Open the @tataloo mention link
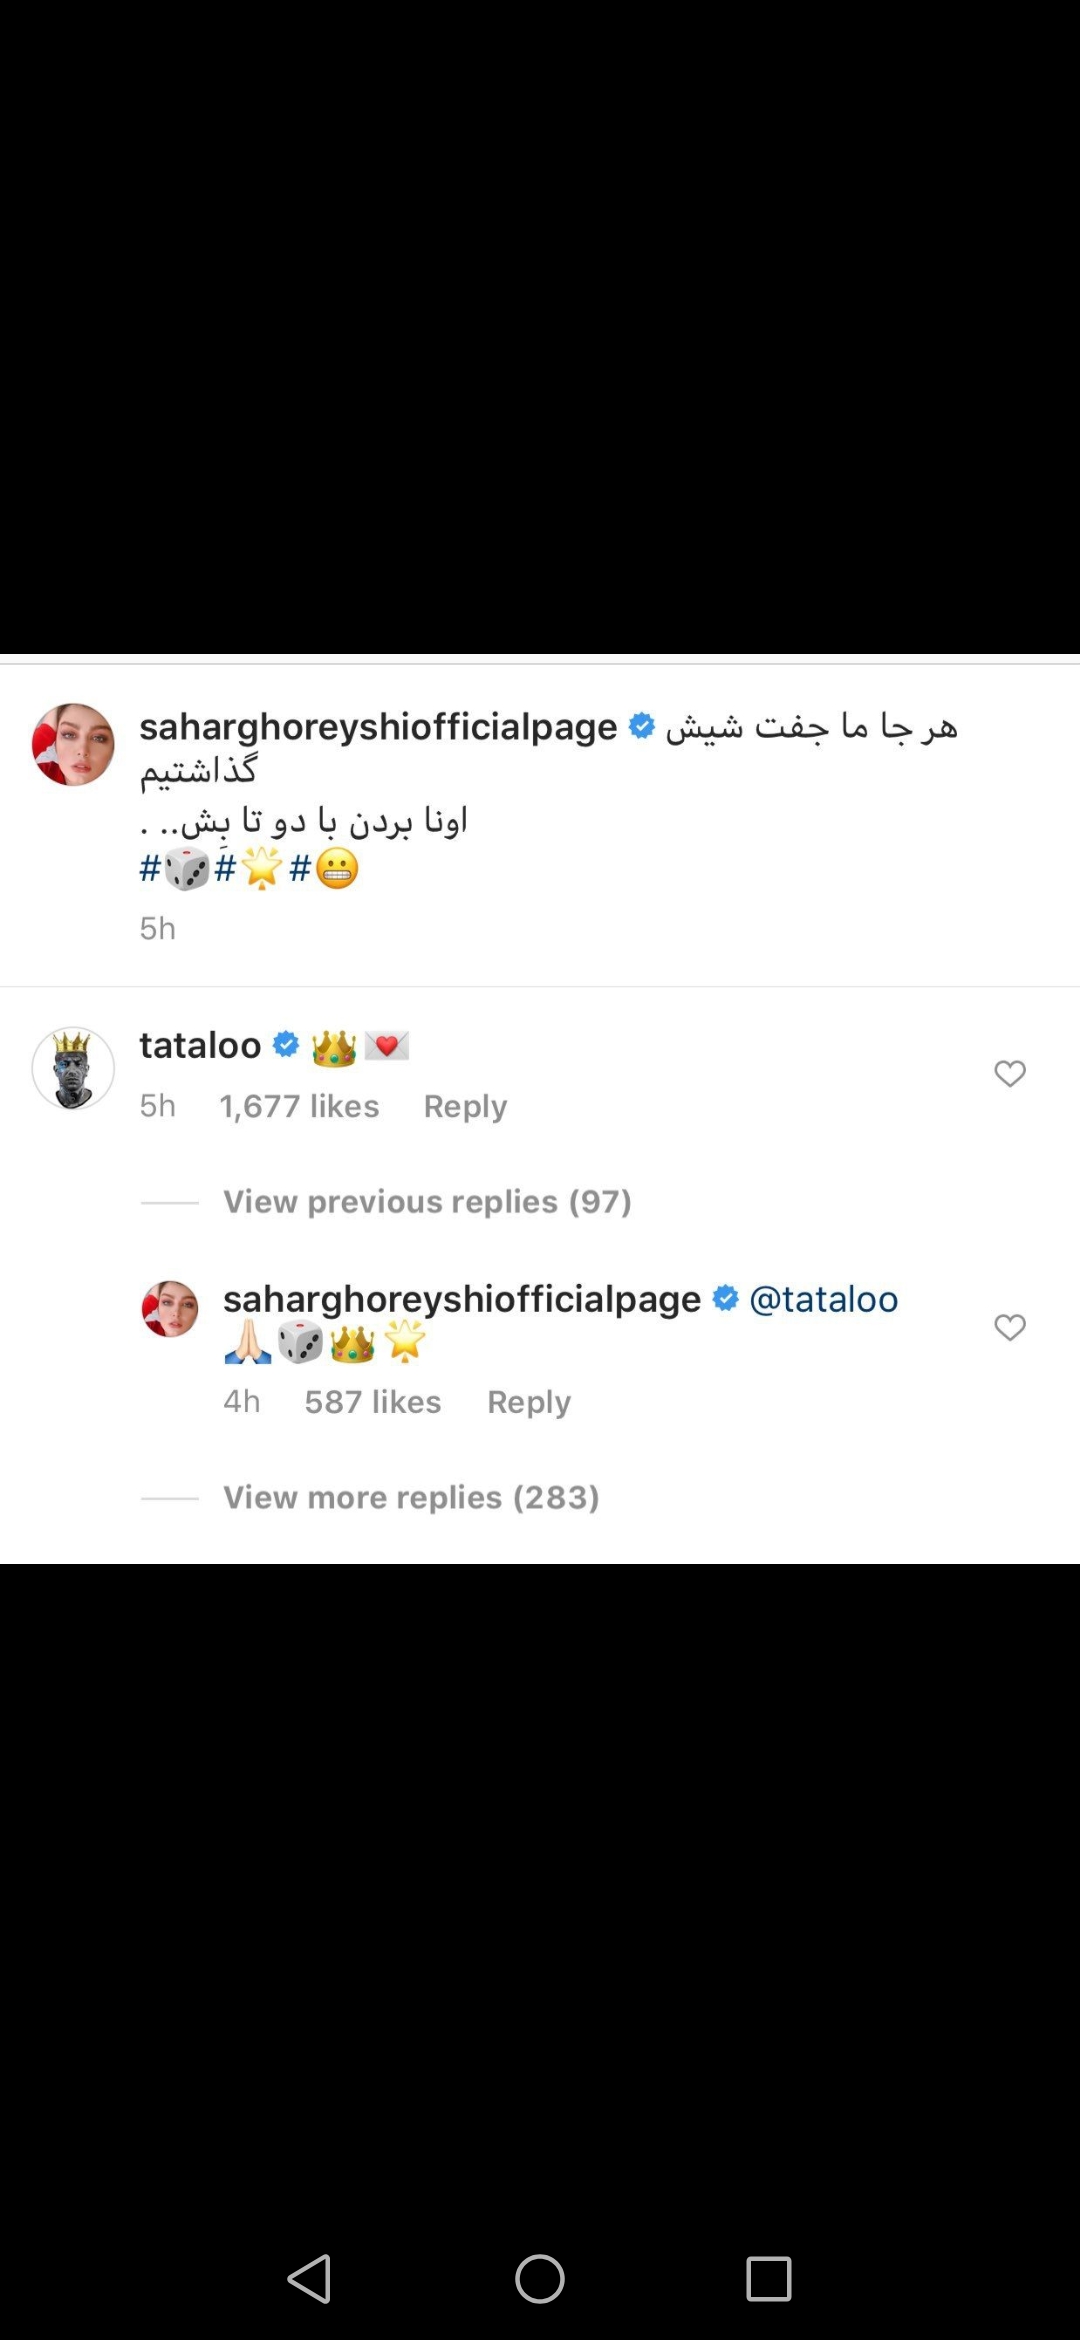 (824, 1298)
